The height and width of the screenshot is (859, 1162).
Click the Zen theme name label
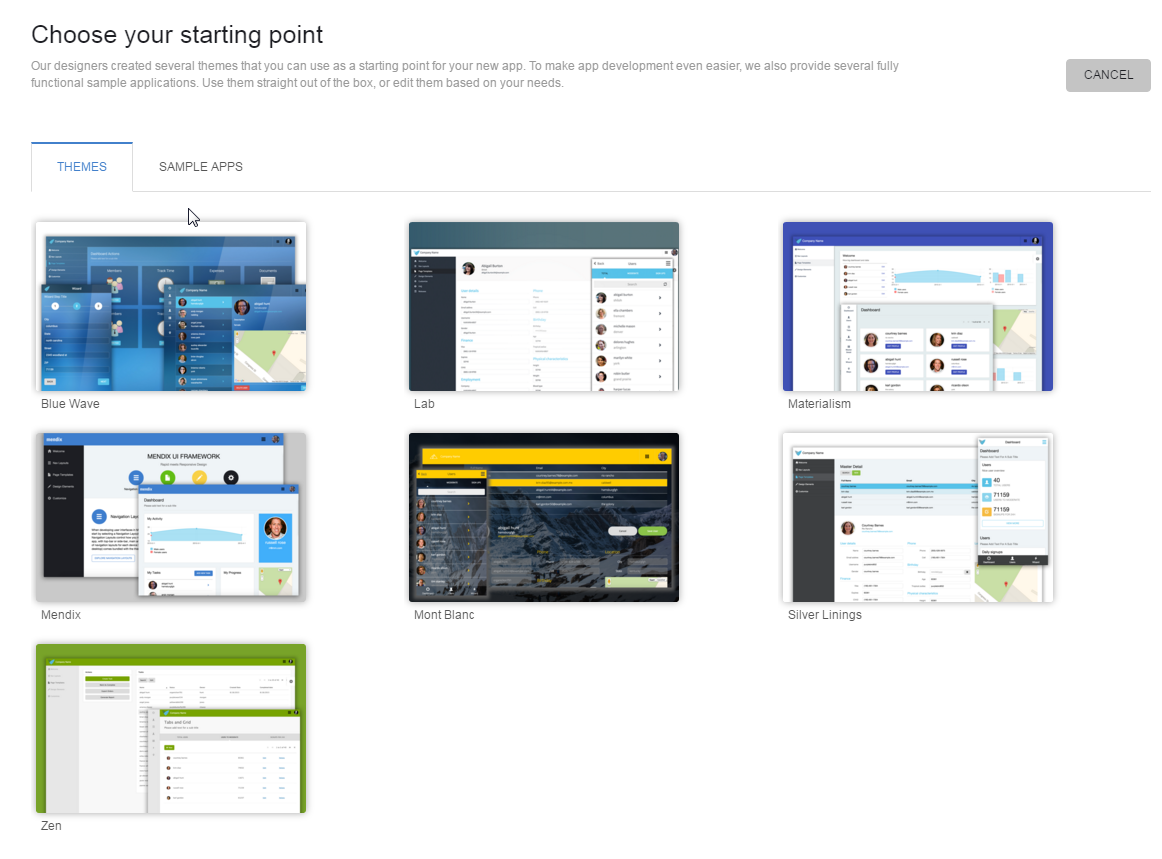click(51, 825)
